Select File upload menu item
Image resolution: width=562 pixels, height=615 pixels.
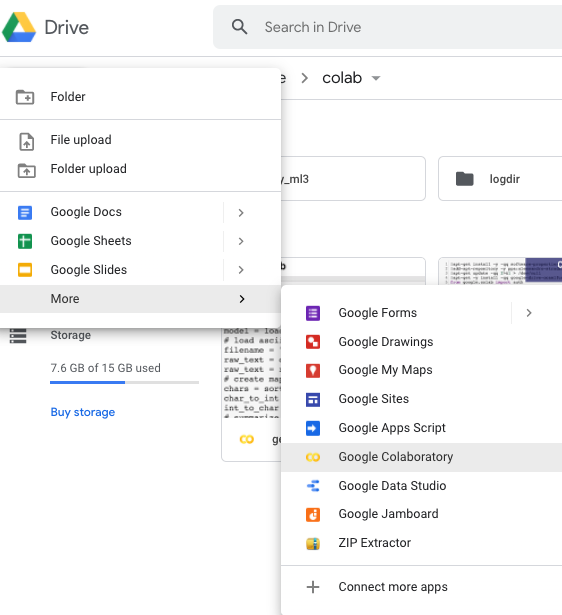click(140, 140)
